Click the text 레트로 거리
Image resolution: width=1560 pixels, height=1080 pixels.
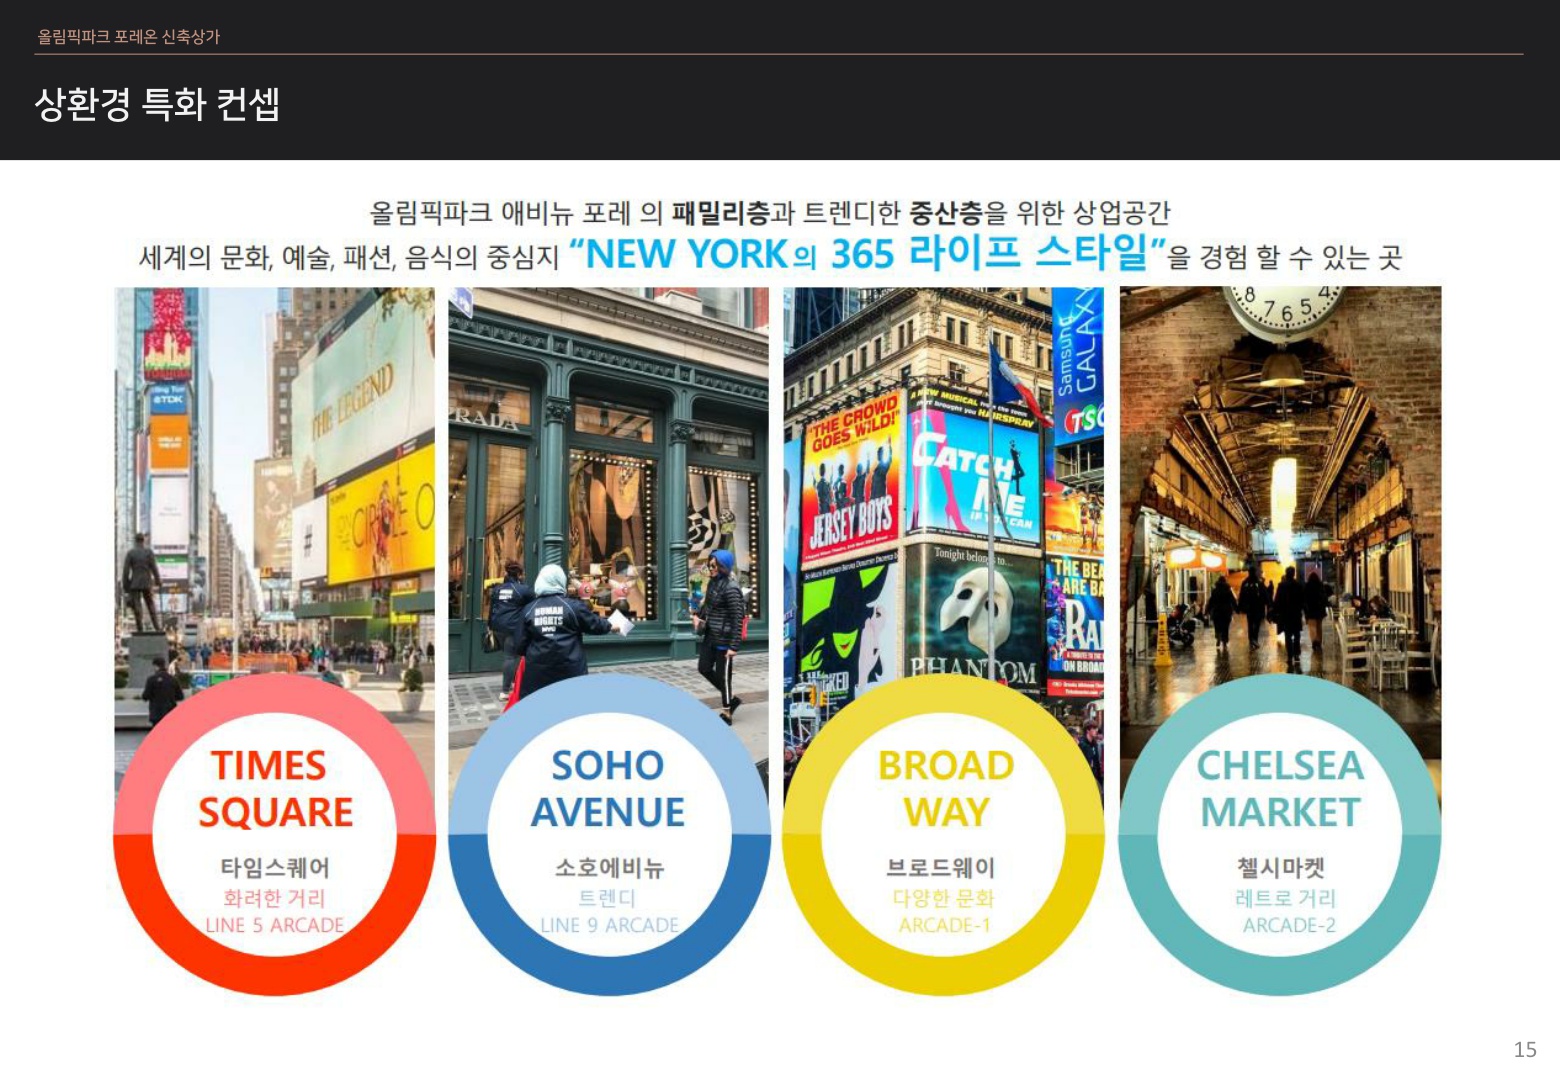1285,898
